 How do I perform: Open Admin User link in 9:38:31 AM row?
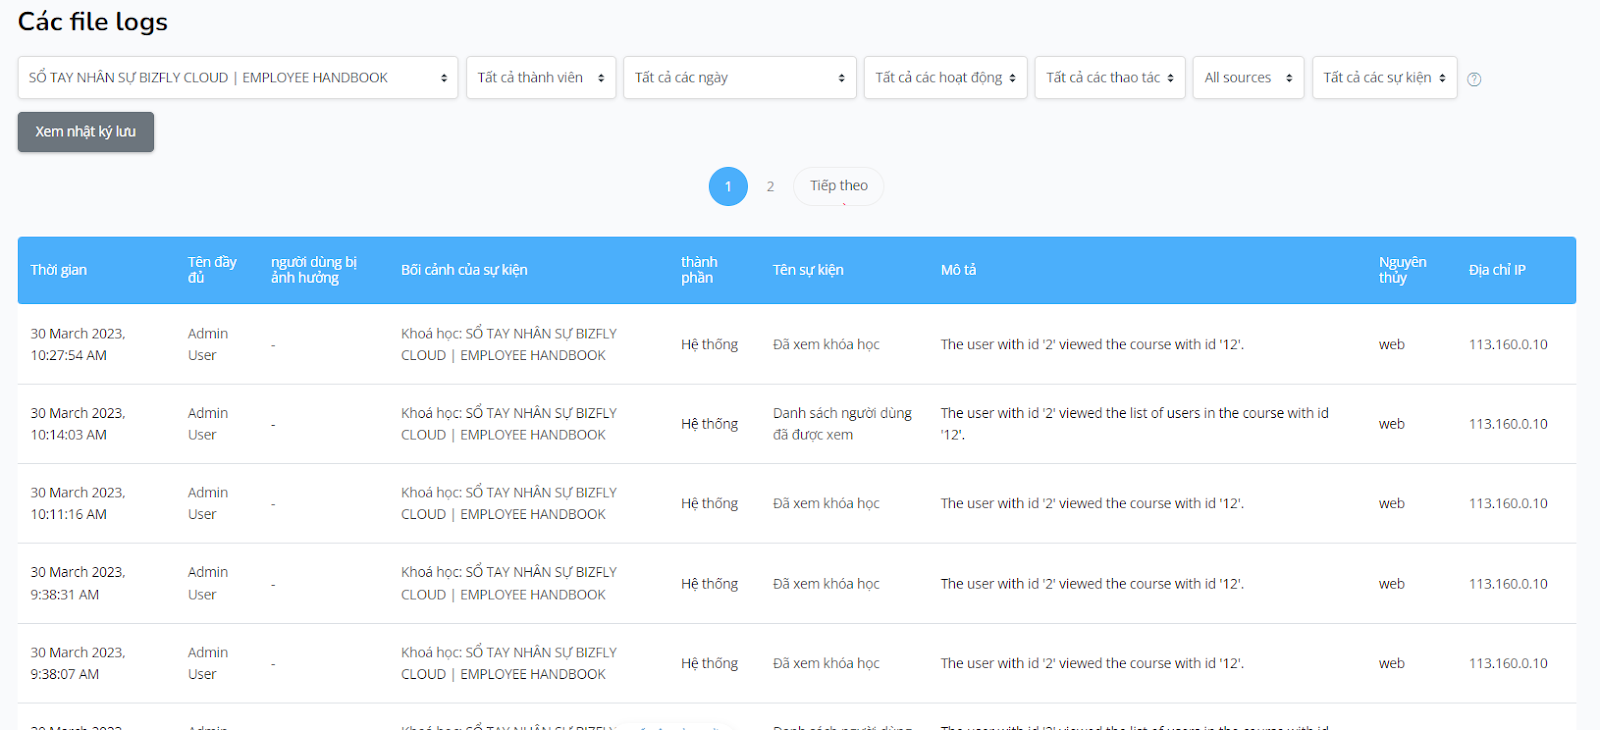tap(208, 583)
